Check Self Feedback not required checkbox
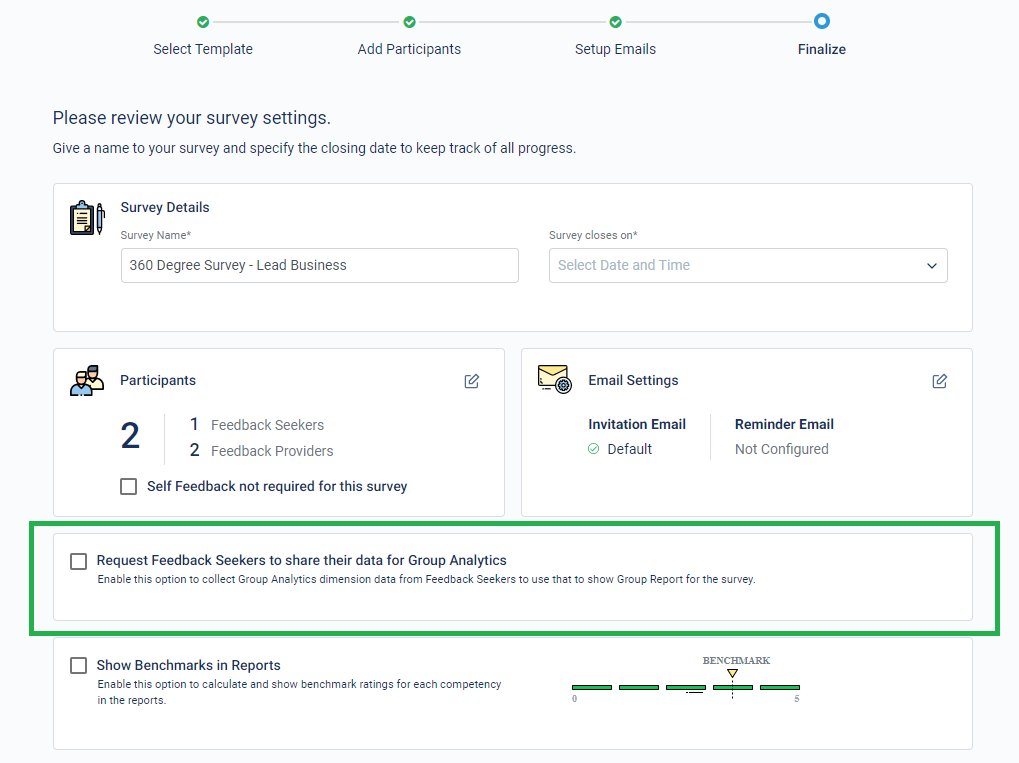The height and width of the screenshot is (763, 1019). 129,486
